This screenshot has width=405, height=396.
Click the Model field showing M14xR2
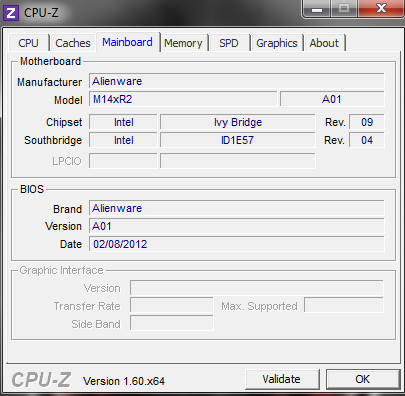[183, 99]
